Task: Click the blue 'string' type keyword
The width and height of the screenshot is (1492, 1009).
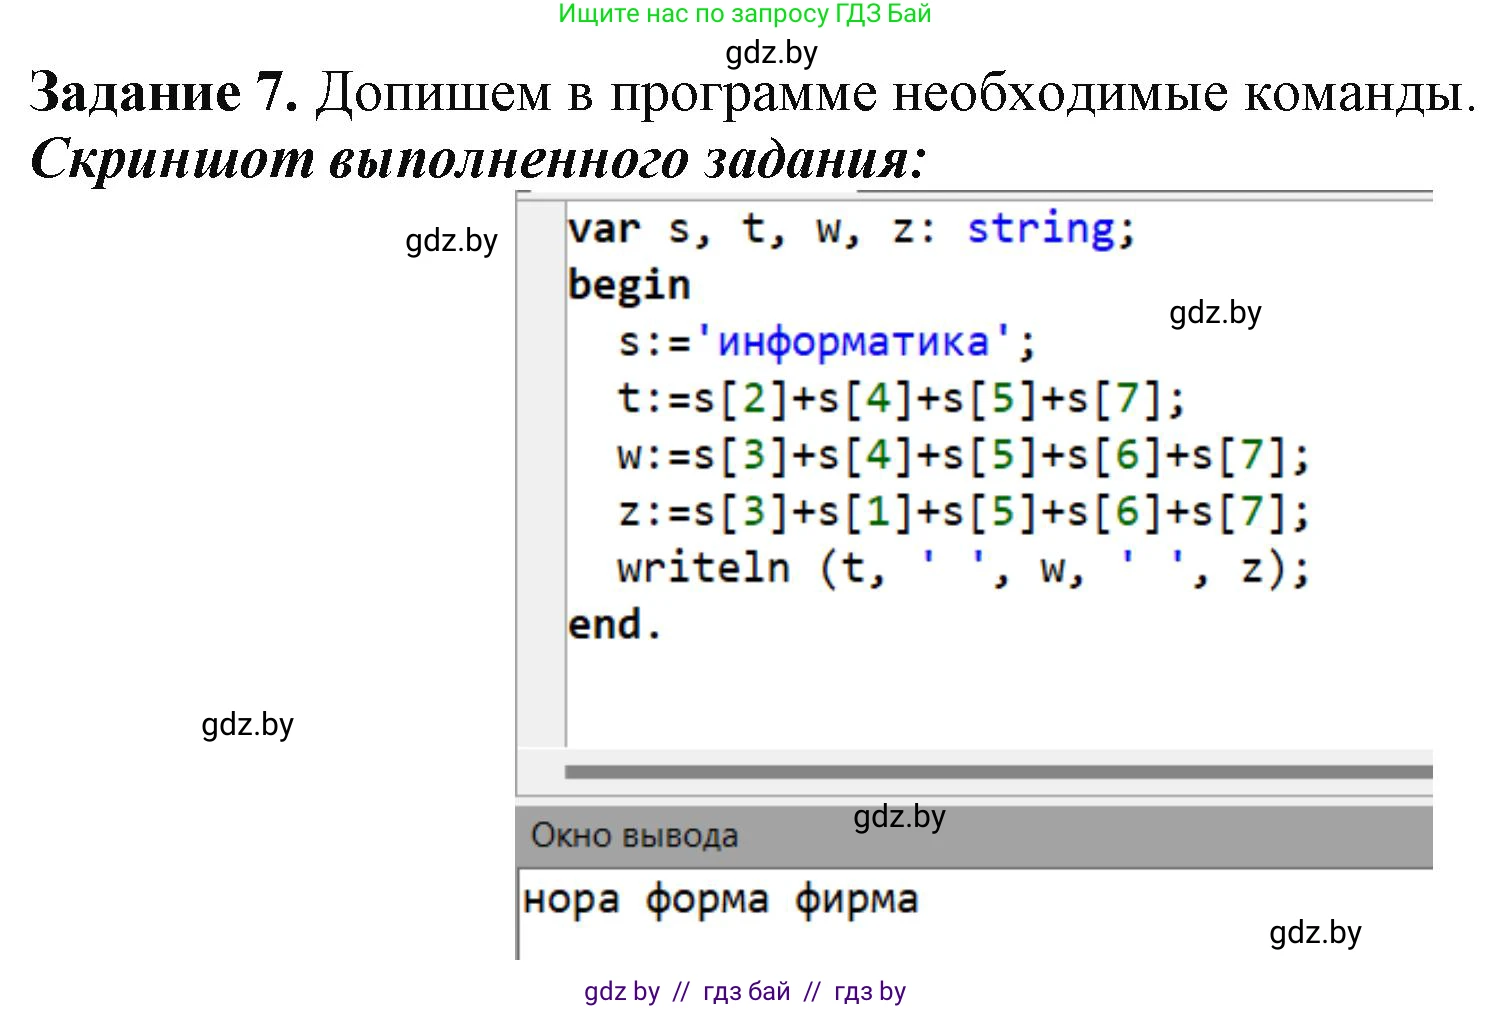Action: pos(1040,229)
